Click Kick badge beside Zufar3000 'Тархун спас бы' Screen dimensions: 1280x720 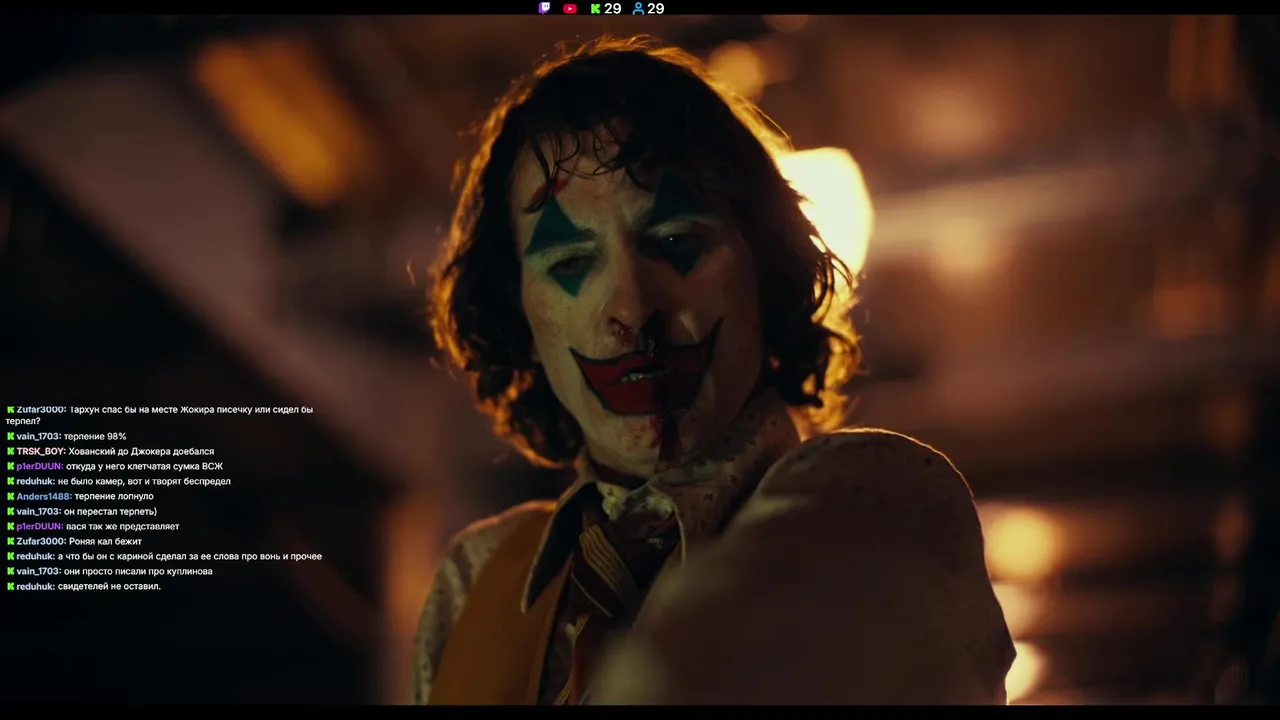[x=10, y=409]
